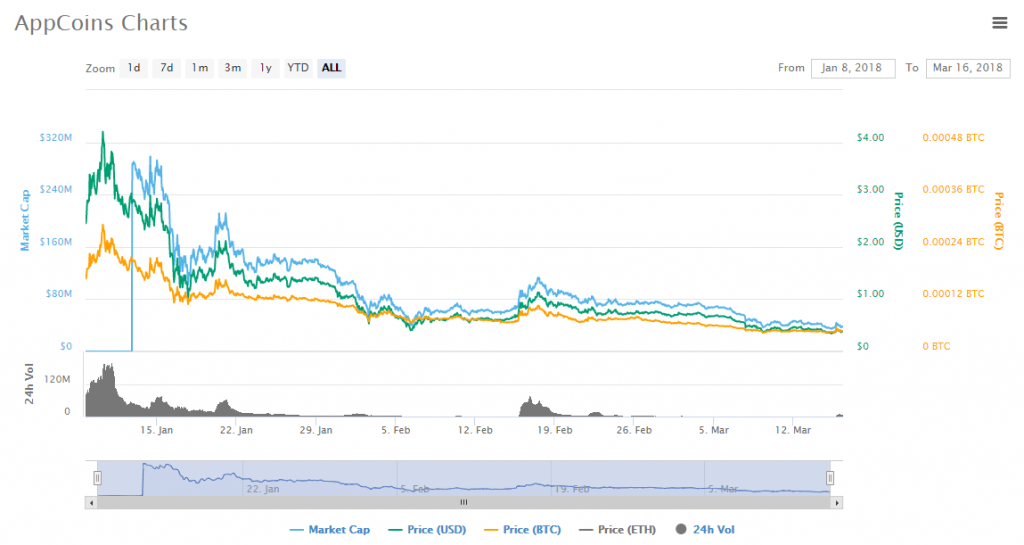Click the 26. Feb date label

point(634,430)
